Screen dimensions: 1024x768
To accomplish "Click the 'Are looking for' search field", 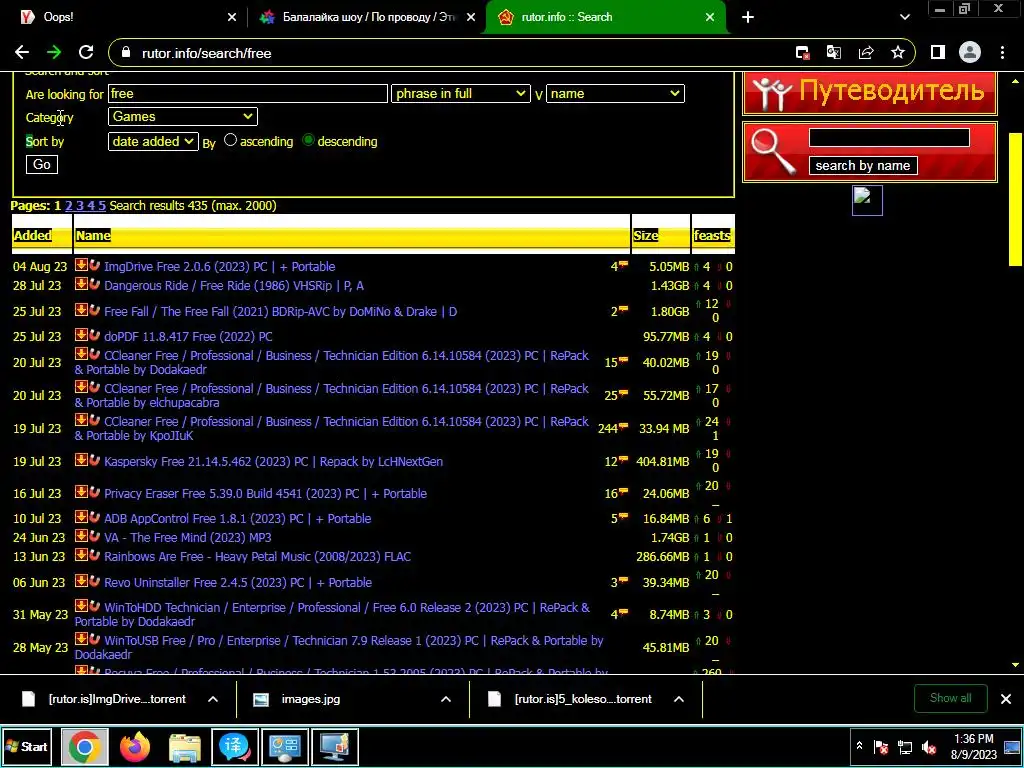I will (x=248, y=93).
